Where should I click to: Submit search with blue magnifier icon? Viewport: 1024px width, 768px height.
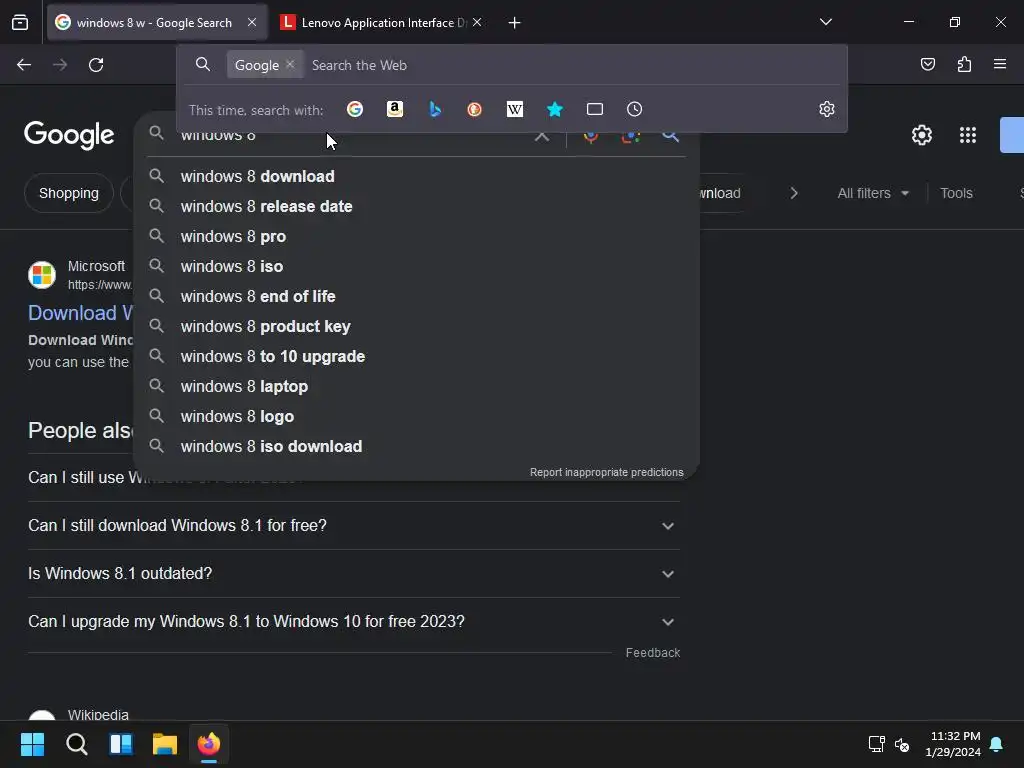tap(671, 136)
